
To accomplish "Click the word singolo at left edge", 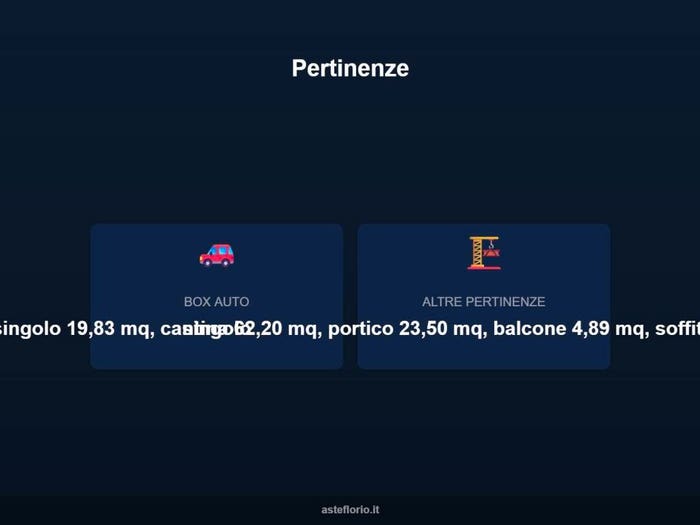I will 30,329.
